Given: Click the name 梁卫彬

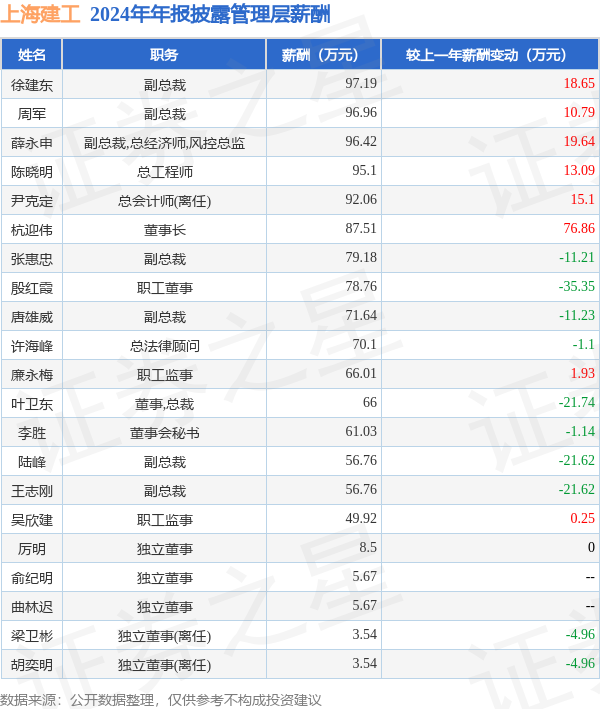Looking at the screenshot, I should coord(32,636).
